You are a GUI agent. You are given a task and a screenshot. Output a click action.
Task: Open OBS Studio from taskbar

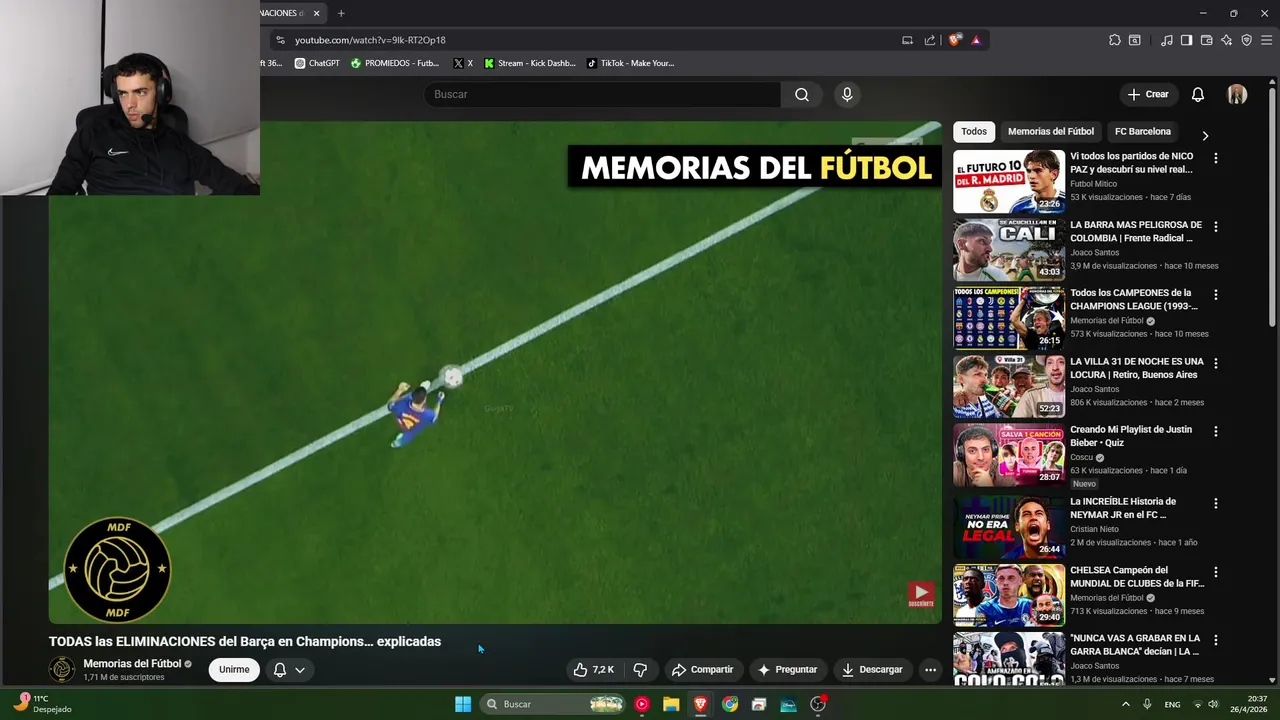pyautogui.click(x=818, y=704)
